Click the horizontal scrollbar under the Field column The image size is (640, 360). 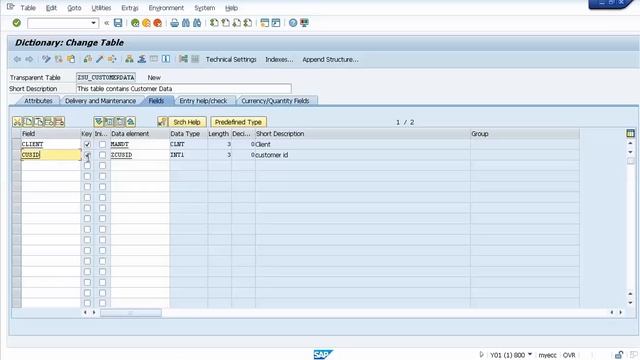pyautogui.click(x=131, y=313)
